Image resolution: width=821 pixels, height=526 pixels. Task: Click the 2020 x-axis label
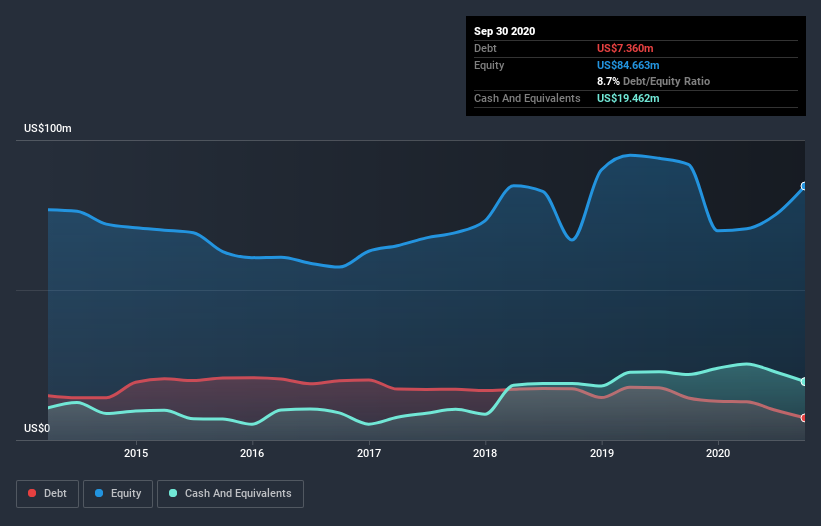pyautogui.click(x=718, y=453)
